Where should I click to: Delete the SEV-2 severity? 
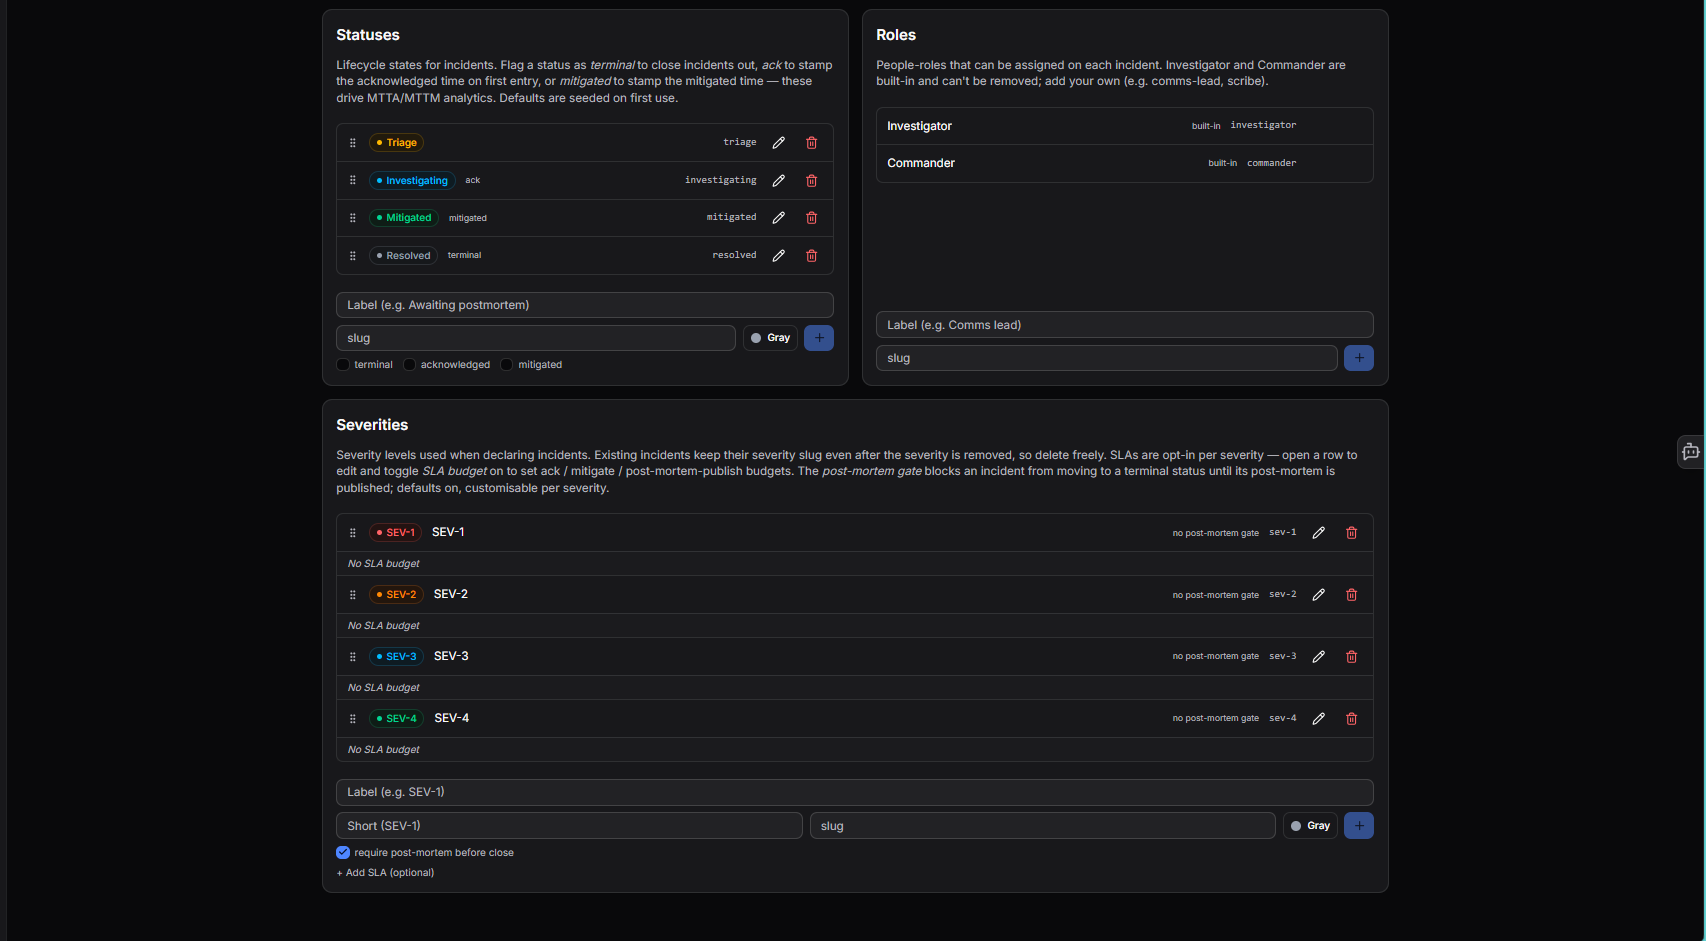coord(1351,595)
